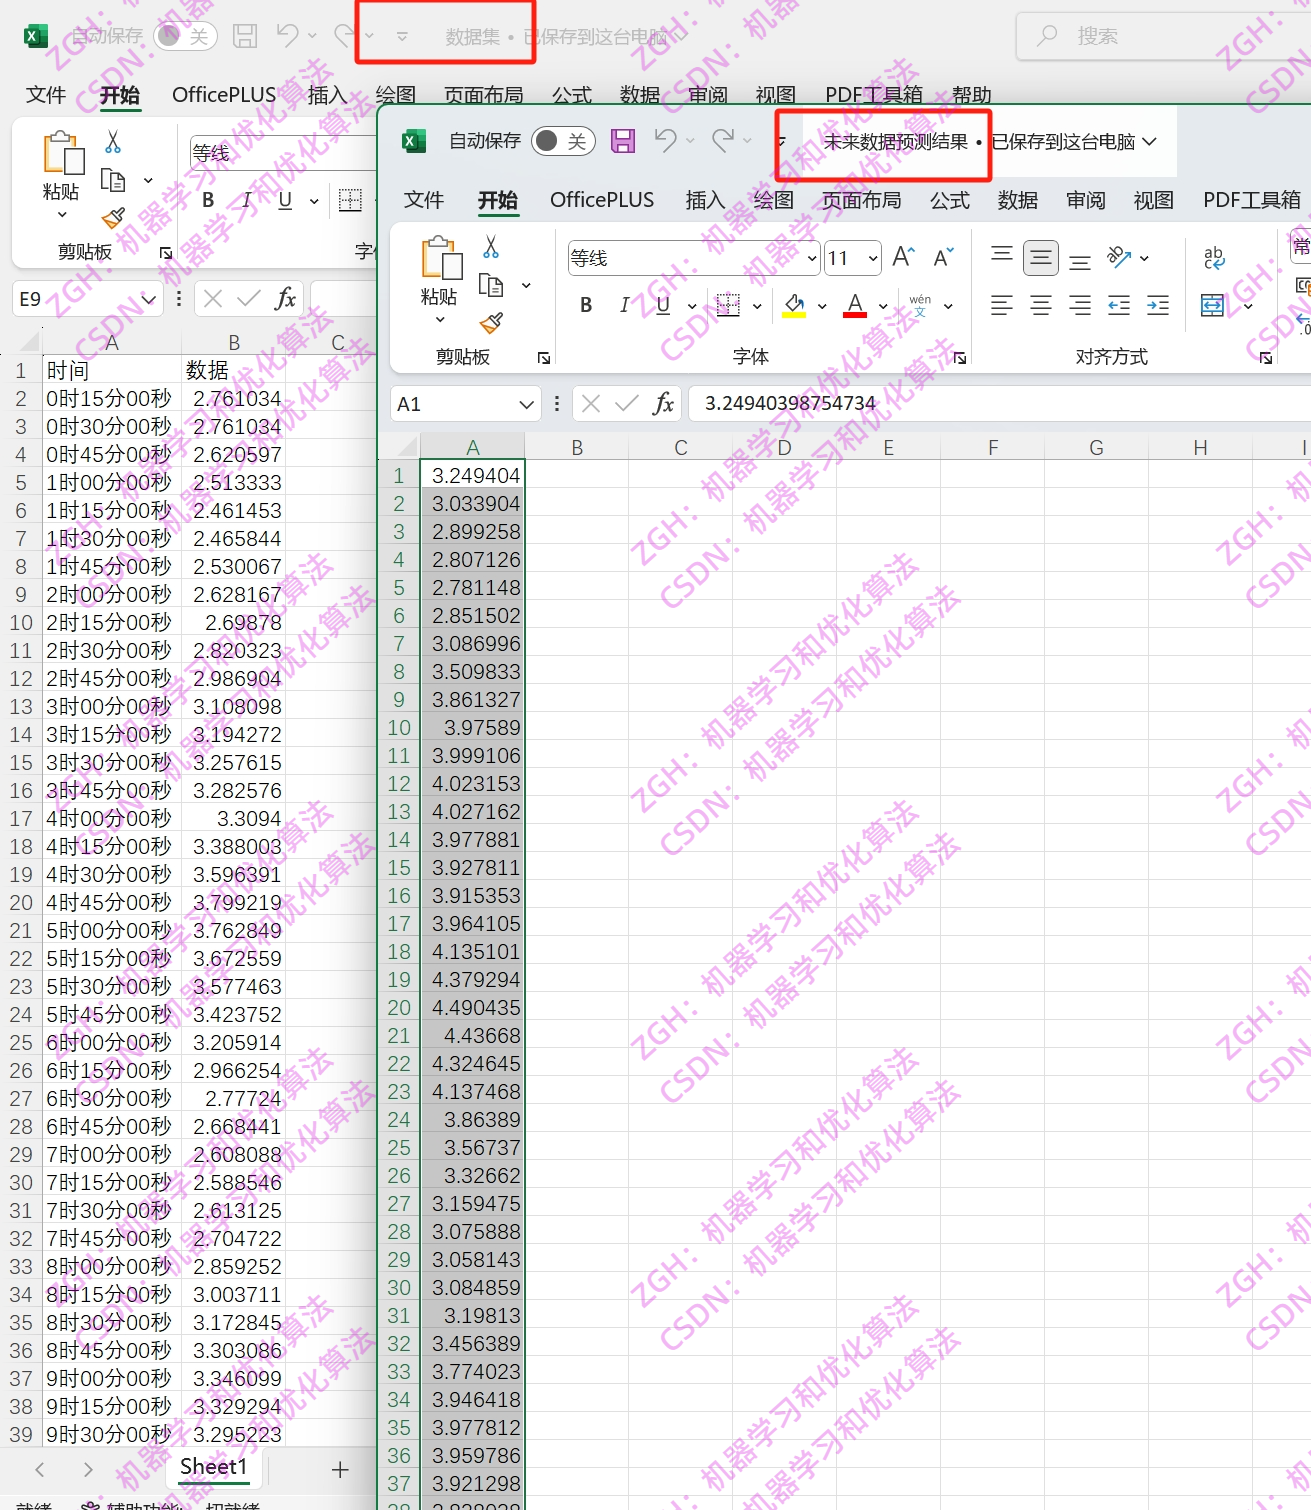
Task: Apply italic in front window ribbon
Action: (625, 305)
